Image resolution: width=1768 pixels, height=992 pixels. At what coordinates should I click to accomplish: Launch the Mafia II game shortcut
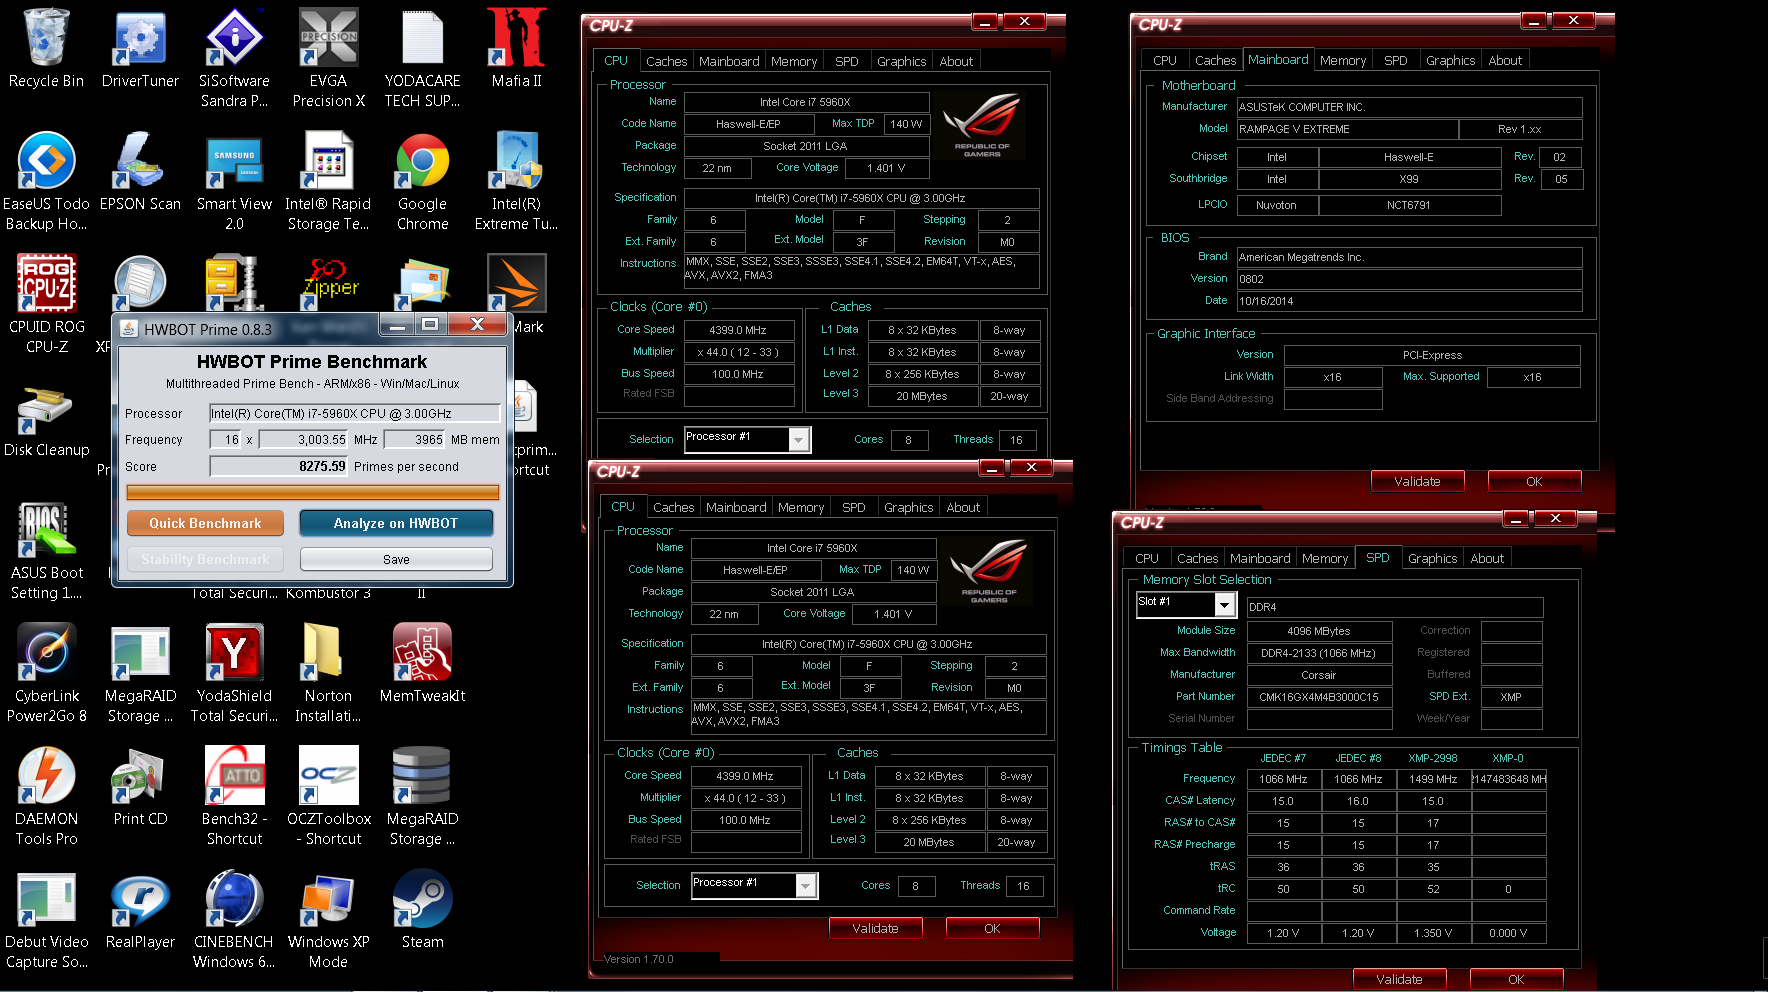click(516, 48)
